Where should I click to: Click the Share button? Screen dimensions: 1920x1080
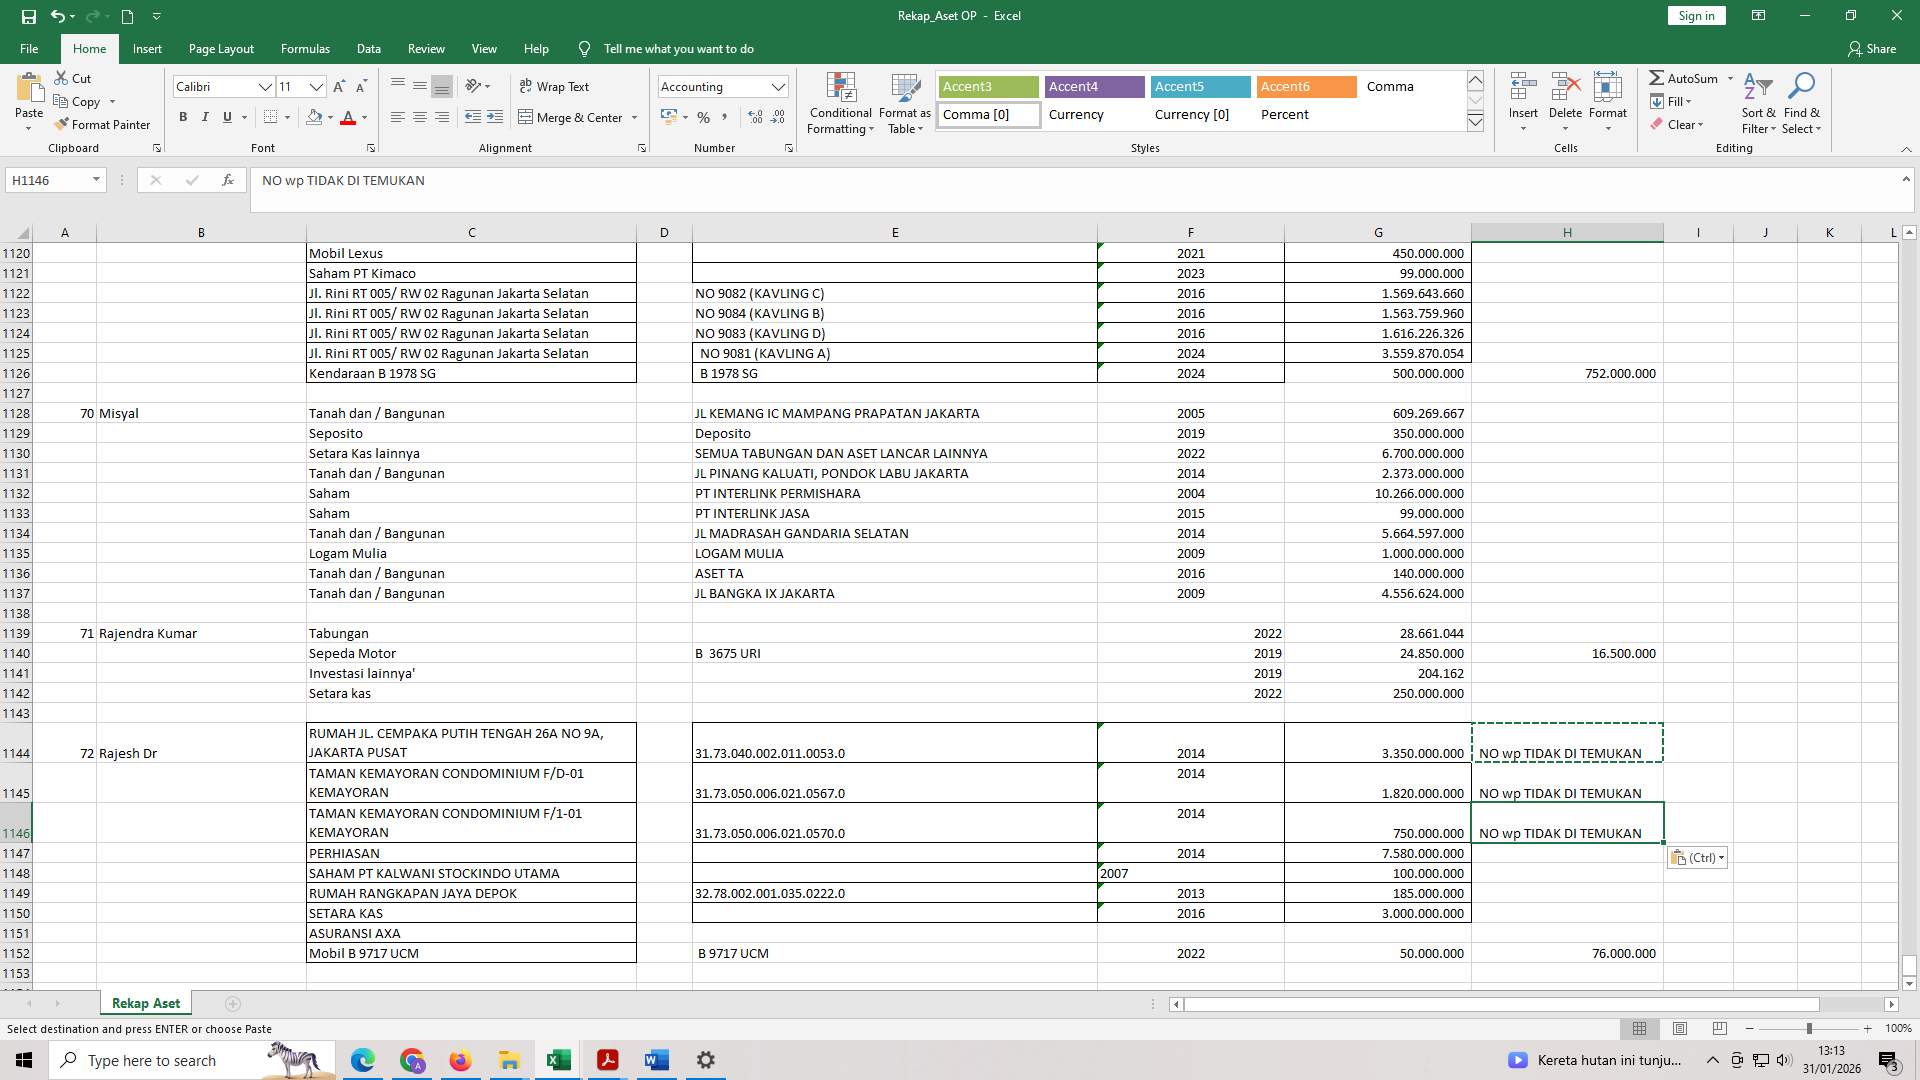(1874, 48)
